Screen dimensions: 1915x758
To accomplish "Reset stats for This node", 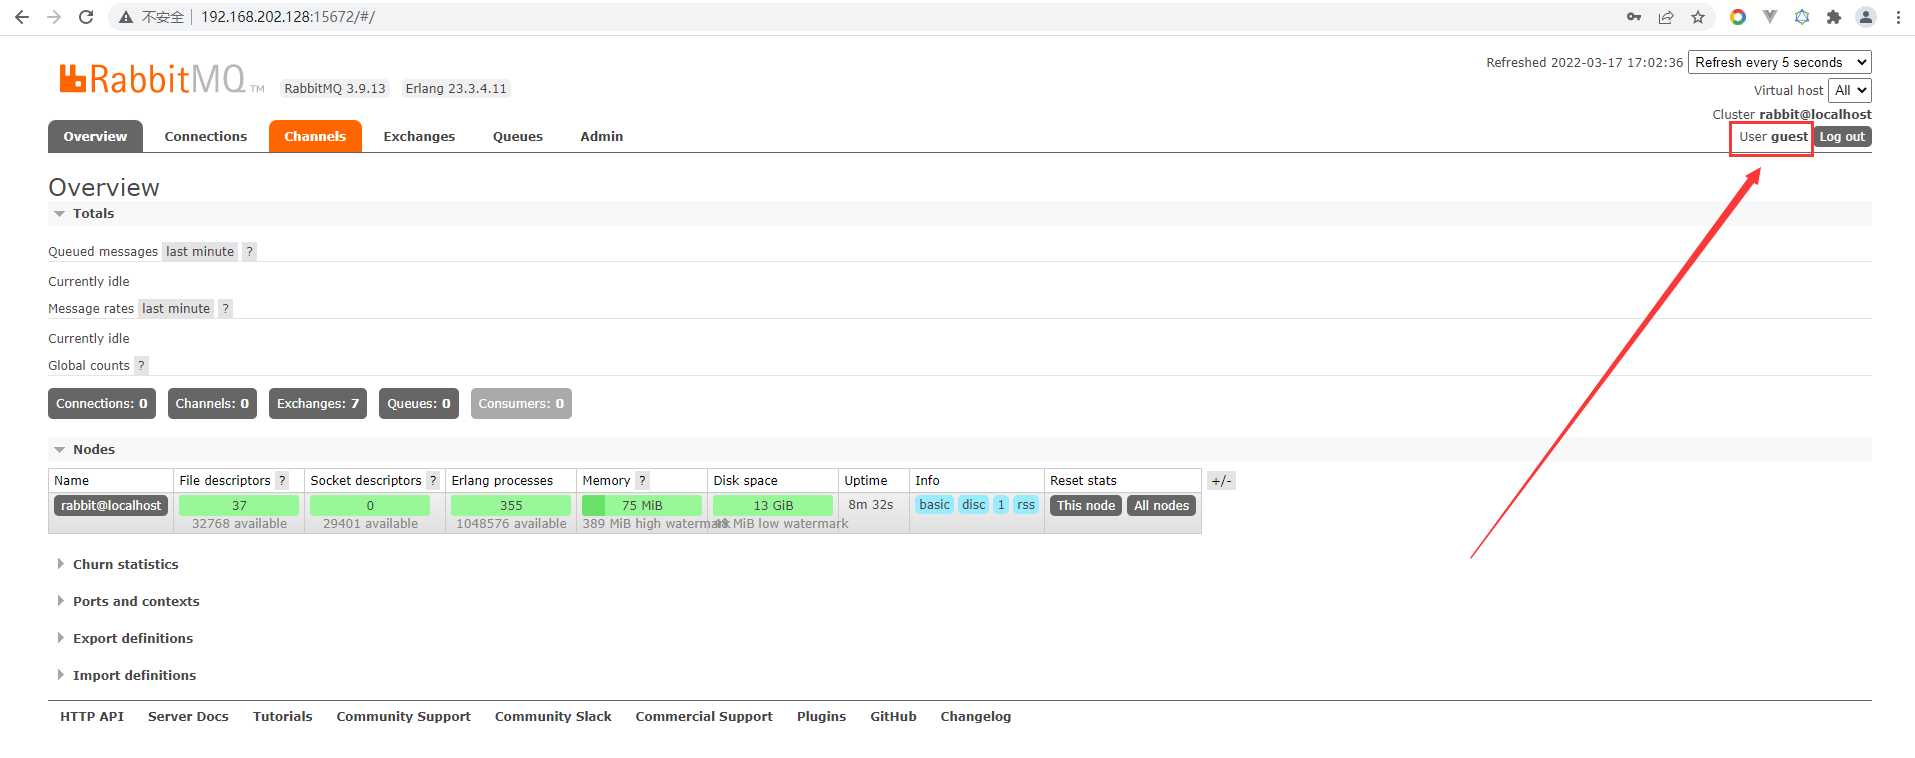I will click(1086, 506).
